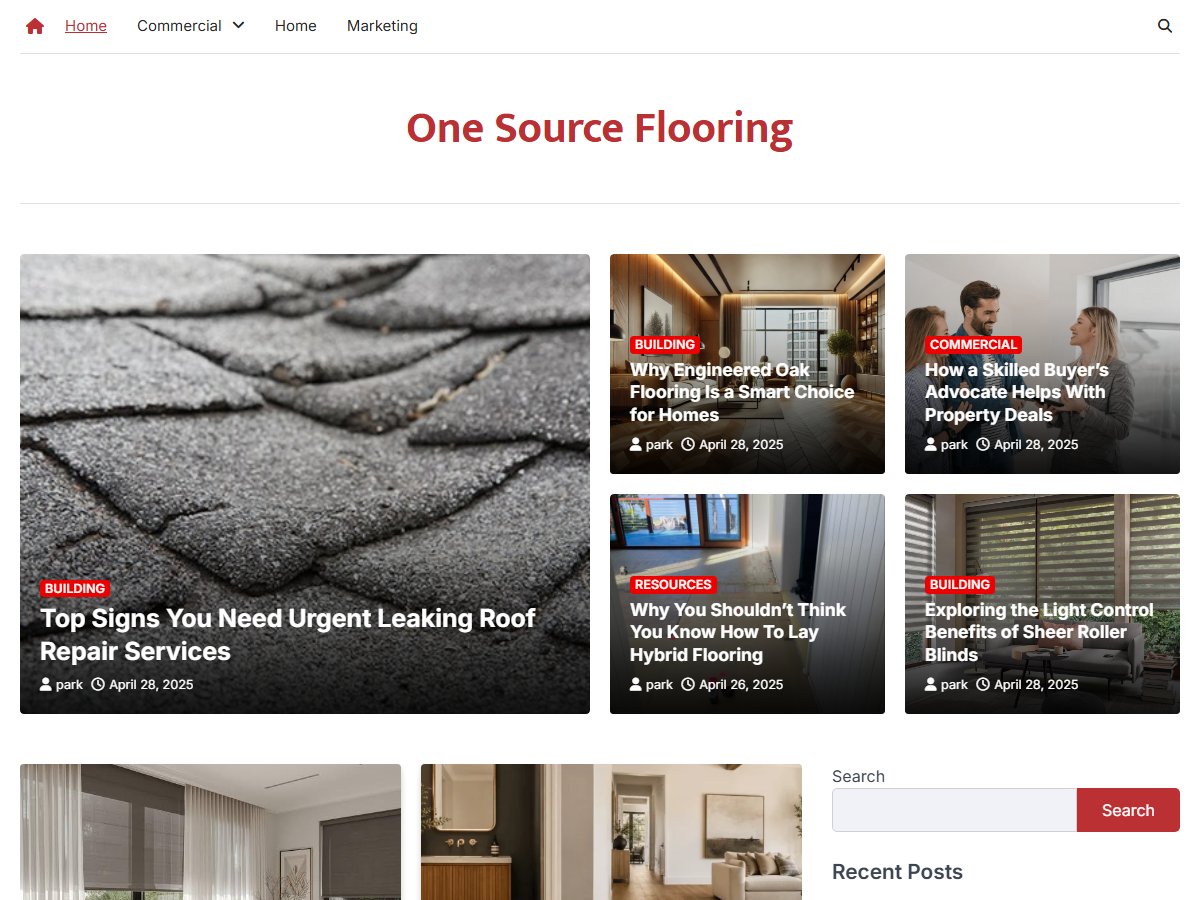Open Exploring the Light Control Sheer Roller Blinds article
Image resolution: width=1200 pixels, height=900 pixels.
pos(1039,632)
